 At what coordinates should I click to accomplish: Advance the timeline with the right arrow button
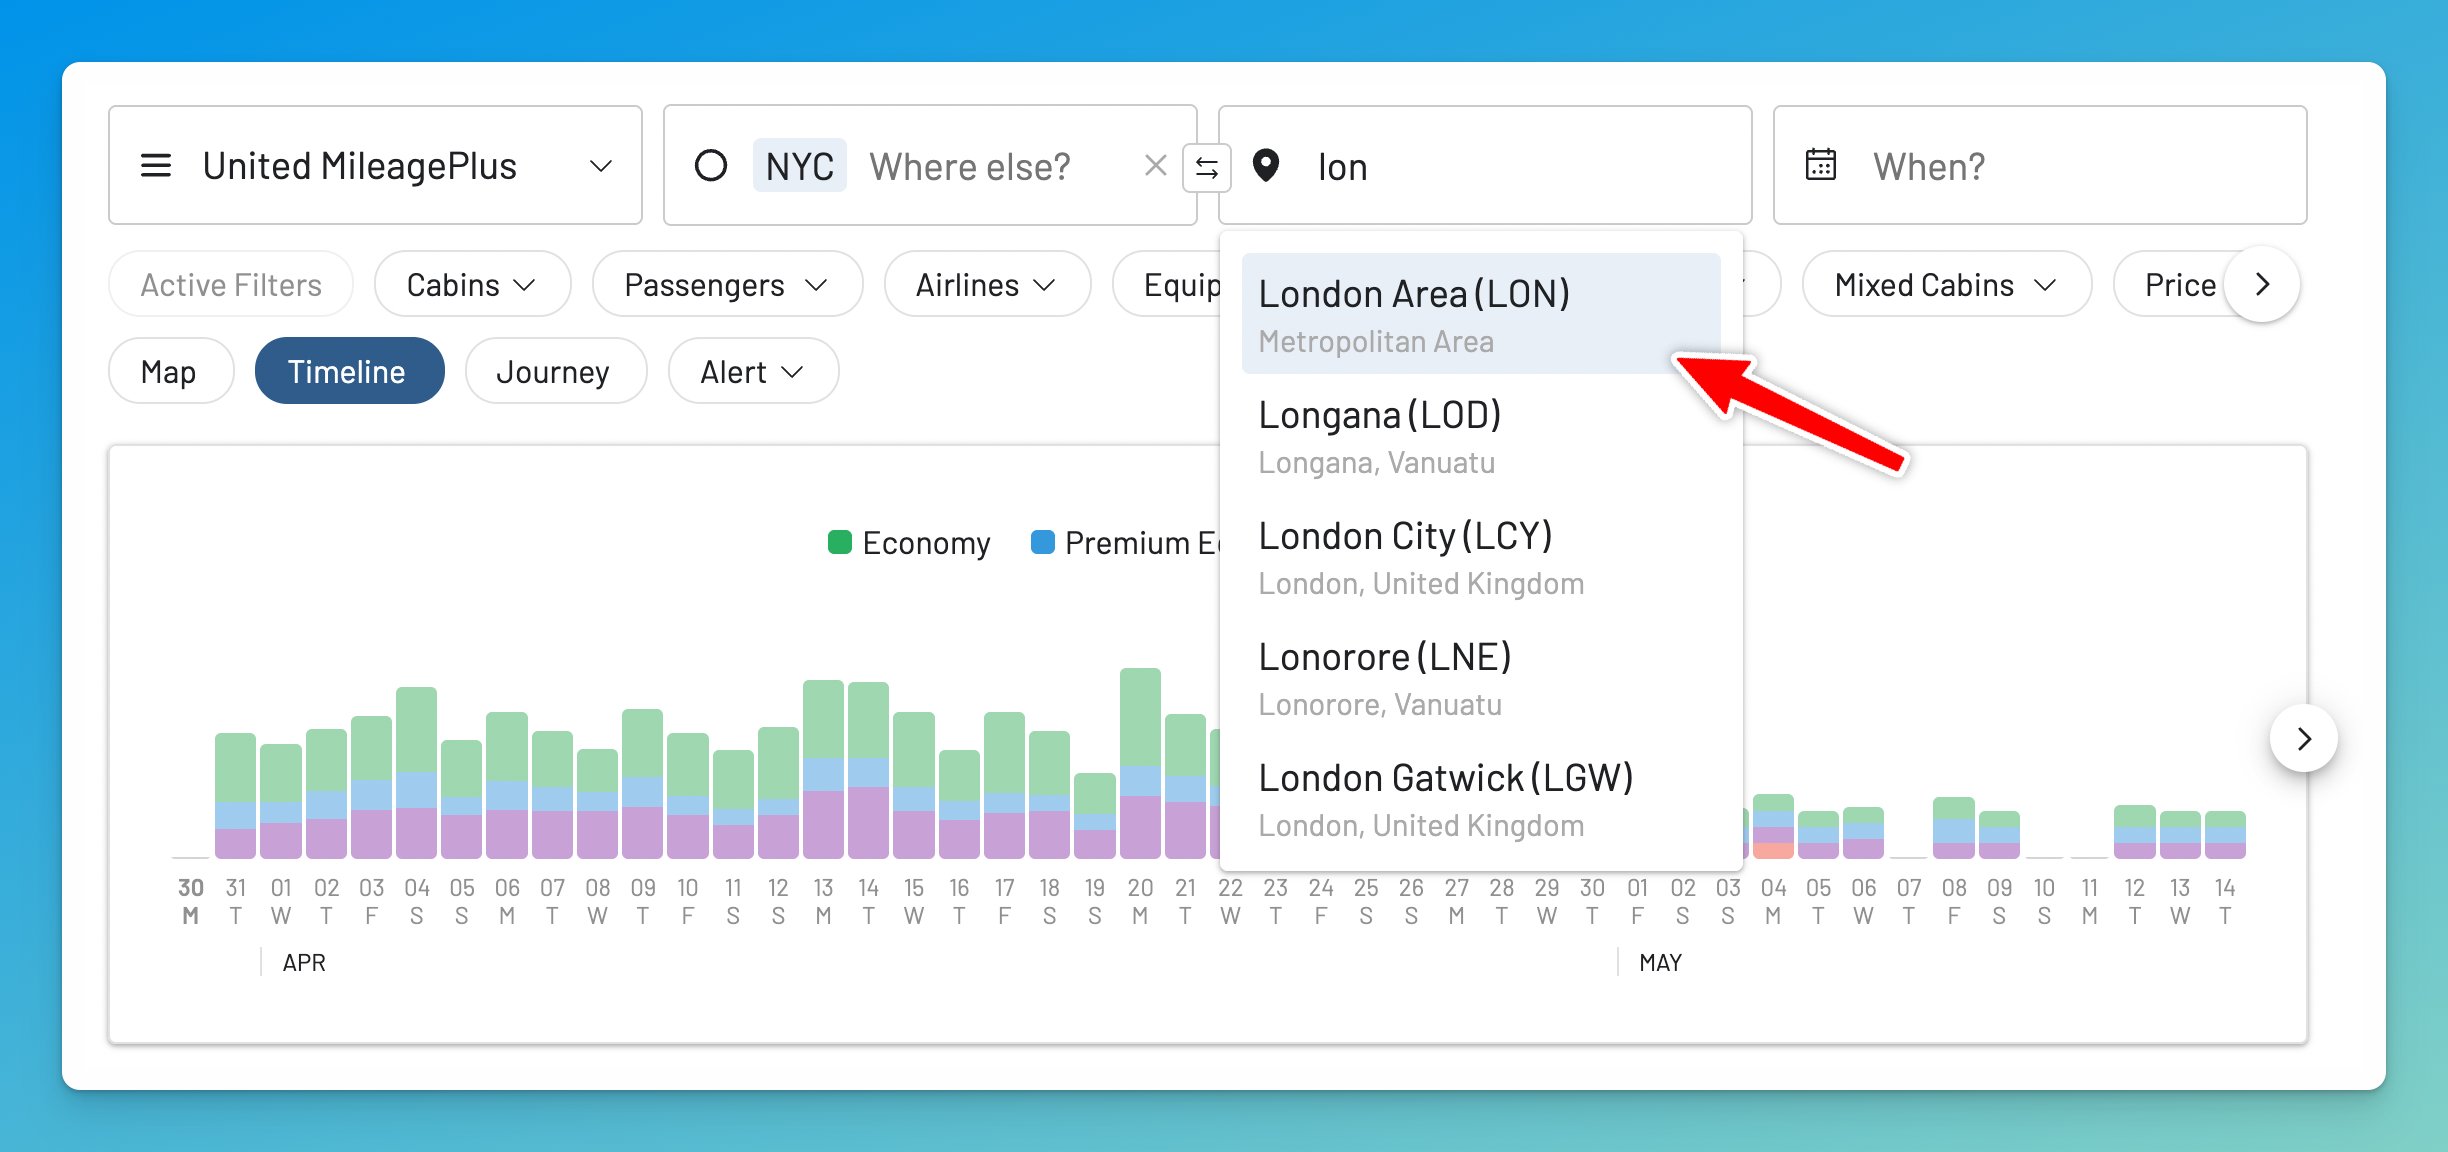click(2303, 739)
